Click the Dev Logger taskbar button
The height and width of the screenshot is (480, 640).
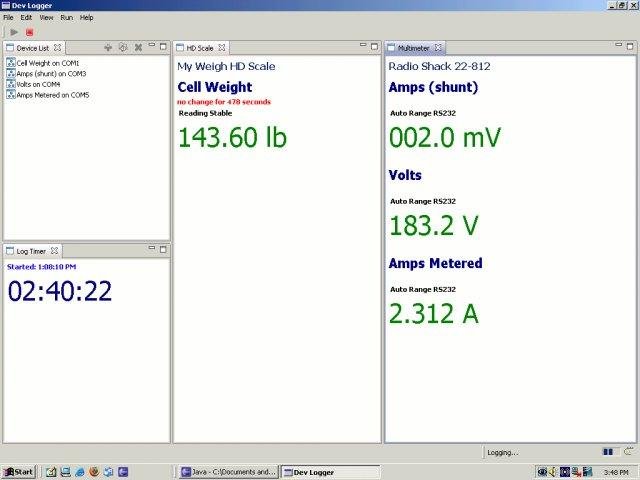331,472
